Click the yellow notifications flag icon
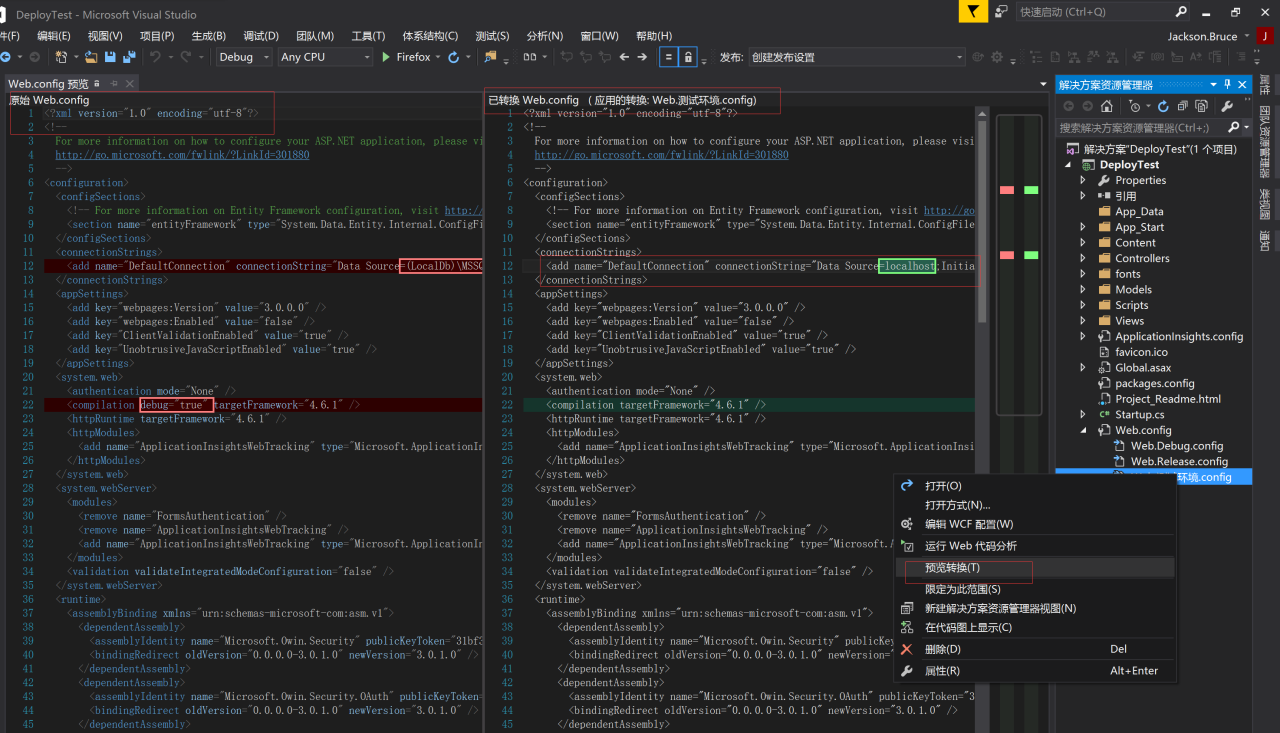The image size is (1280, 733). (973, 12)
